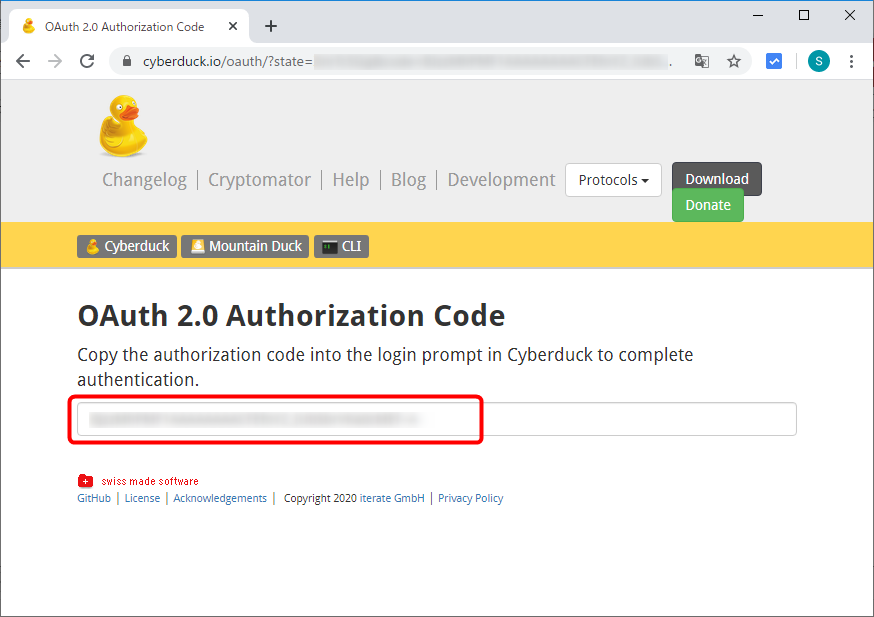Maximize the Chrome window
This screenshot has width=874, height=617.
click(x=804, y=16)
